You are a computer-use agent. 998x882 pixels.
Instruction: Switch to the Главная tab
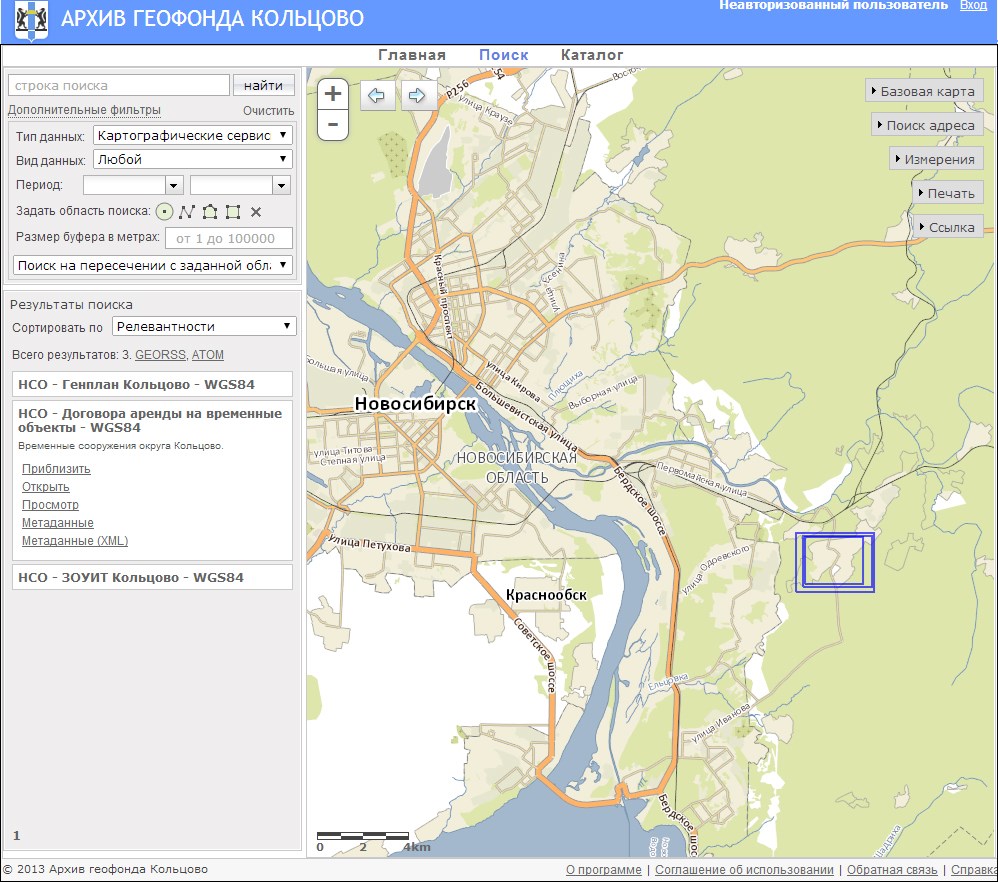pos(412,55)
